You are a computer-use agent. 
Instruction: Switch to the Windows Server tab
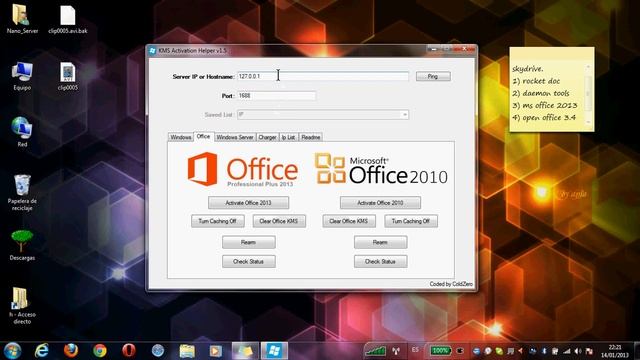(235, 137)
